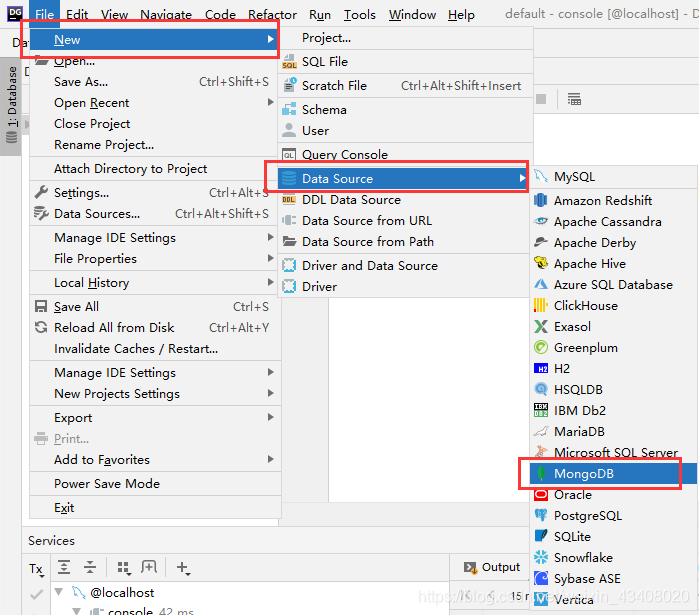Select H2 database icon
The width and height of the screenshot is (699, 615).
541,368
